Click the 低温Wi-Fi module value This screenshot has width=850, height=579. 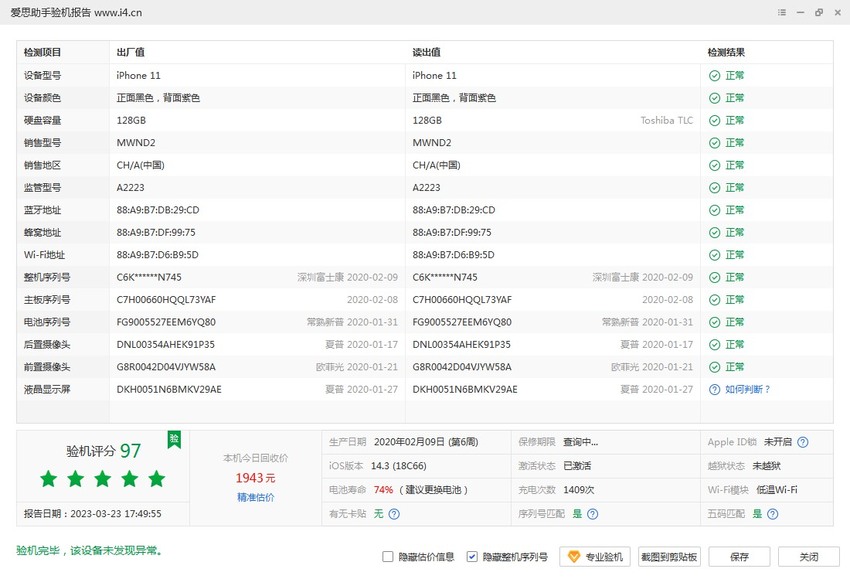pos(777,490)
